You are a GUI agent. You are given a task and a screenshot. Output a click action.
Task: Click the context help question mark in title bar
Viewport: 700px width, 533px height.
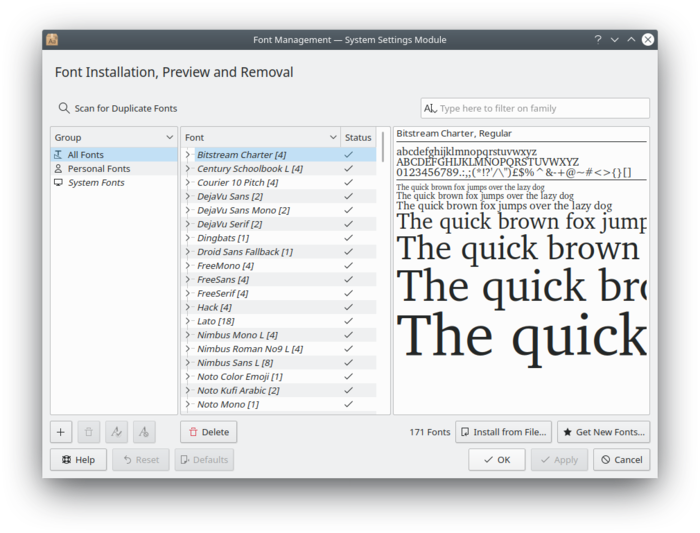(598, 40)
